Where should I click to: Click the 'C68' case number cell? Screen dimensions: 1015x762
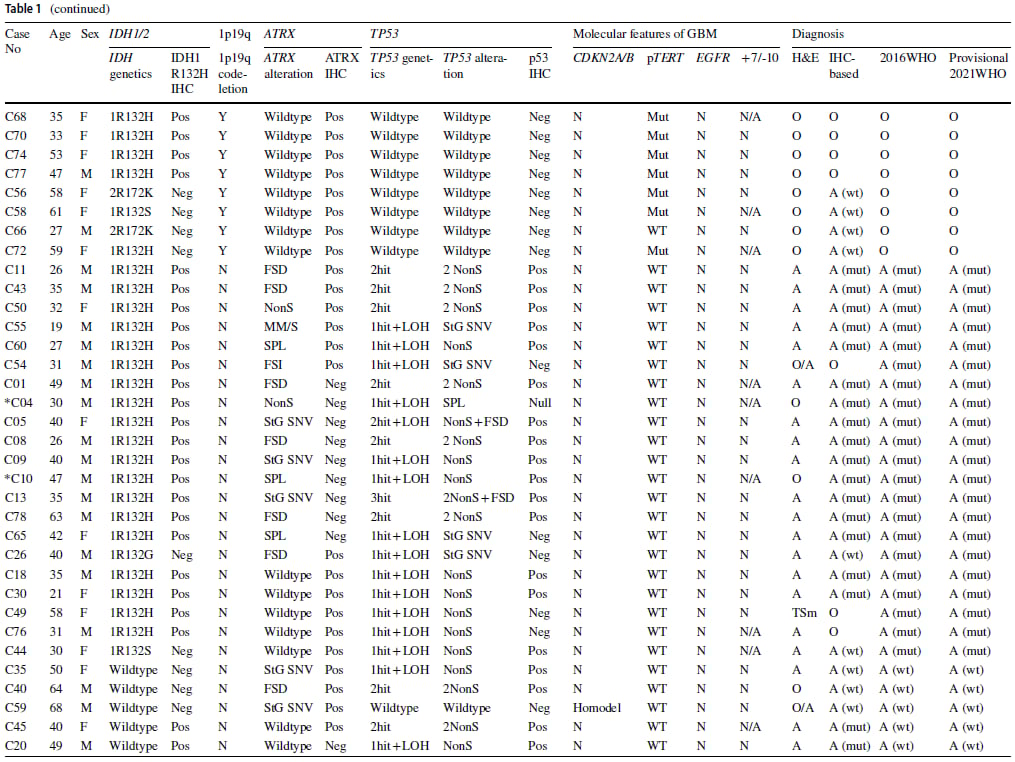(16, 117)
